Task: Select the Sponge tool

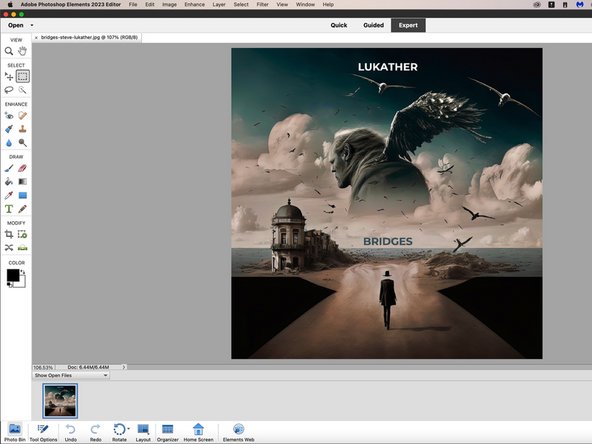Action: pos(23,143)
